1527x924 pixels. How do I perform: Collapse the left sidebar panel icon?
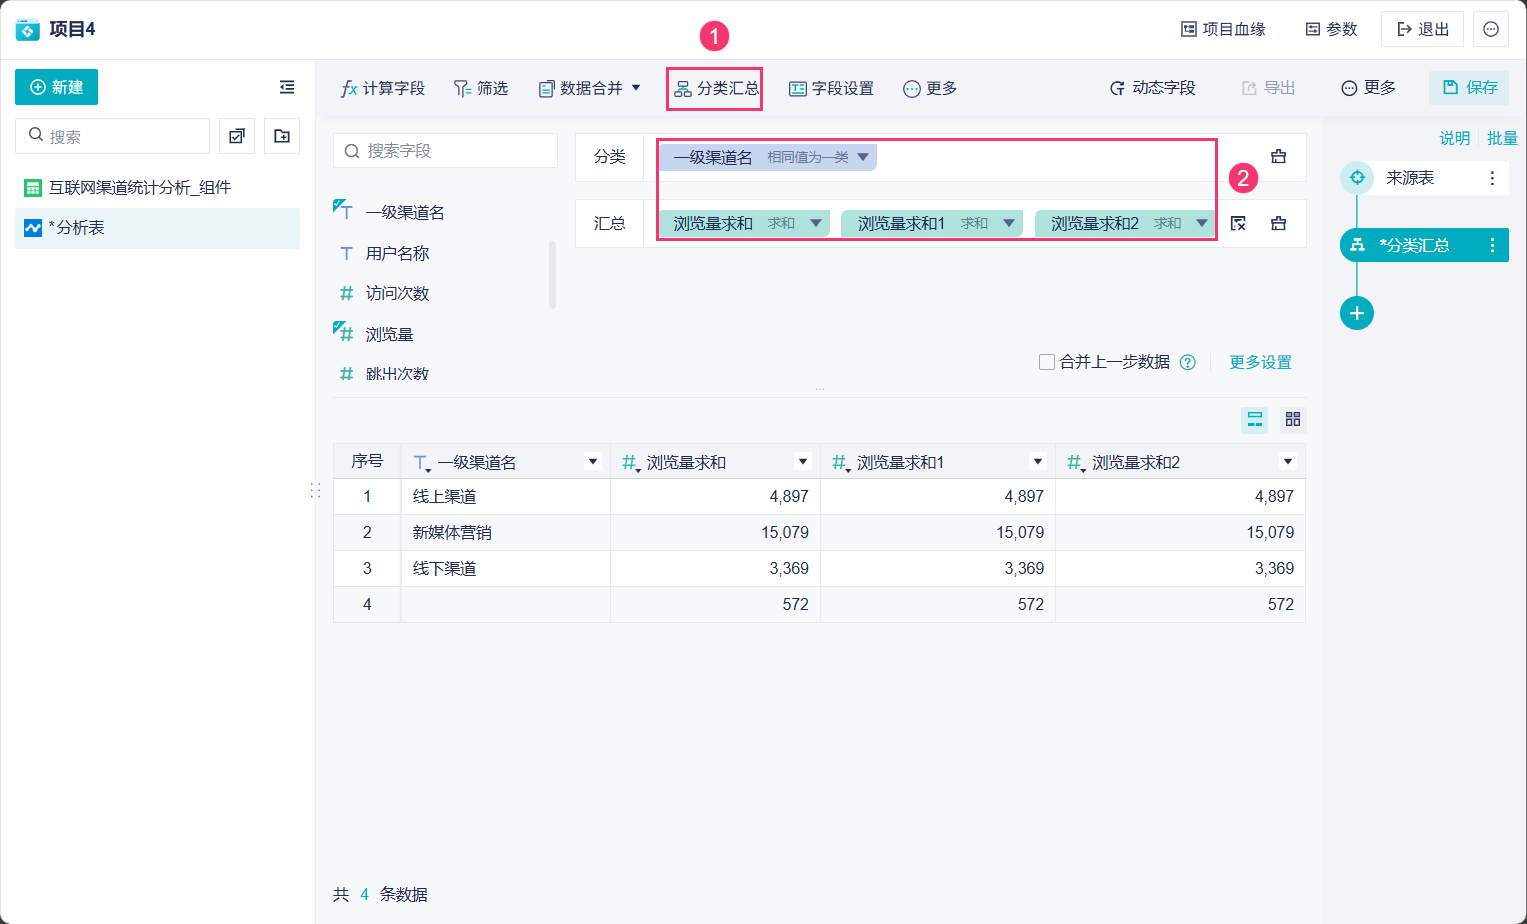[x=287, y=87]
